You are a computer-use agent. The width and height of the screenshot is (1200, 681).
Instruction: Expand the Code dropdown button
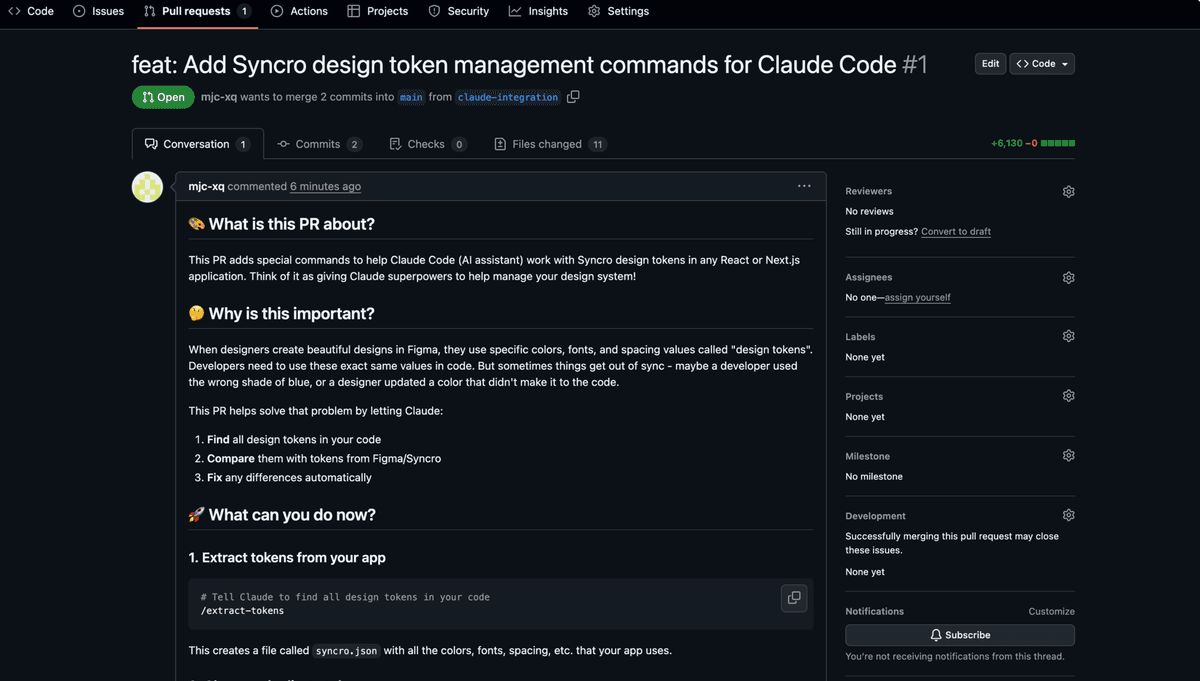point(1042,64)
